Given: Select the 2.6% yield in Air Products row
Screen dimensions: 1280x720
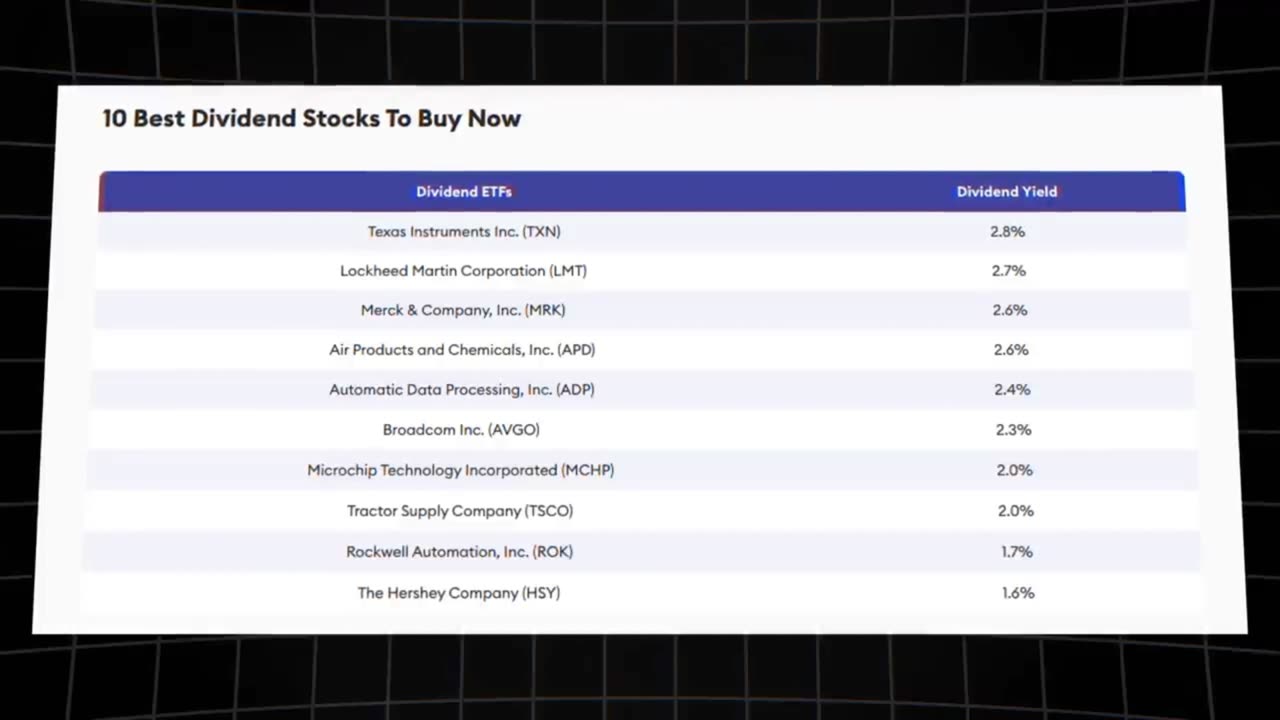Looking at the screenshot, I should tap(1011, 350).
